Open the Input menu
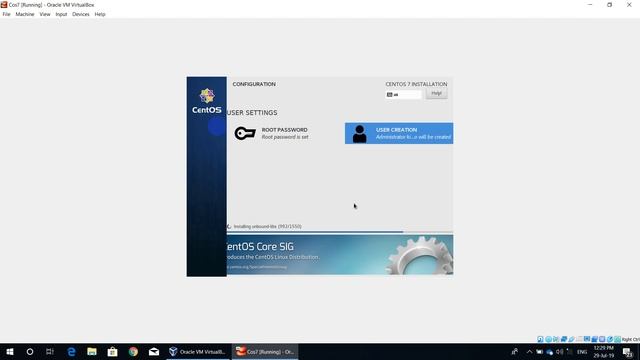640x360 pixels. point(61,14)
